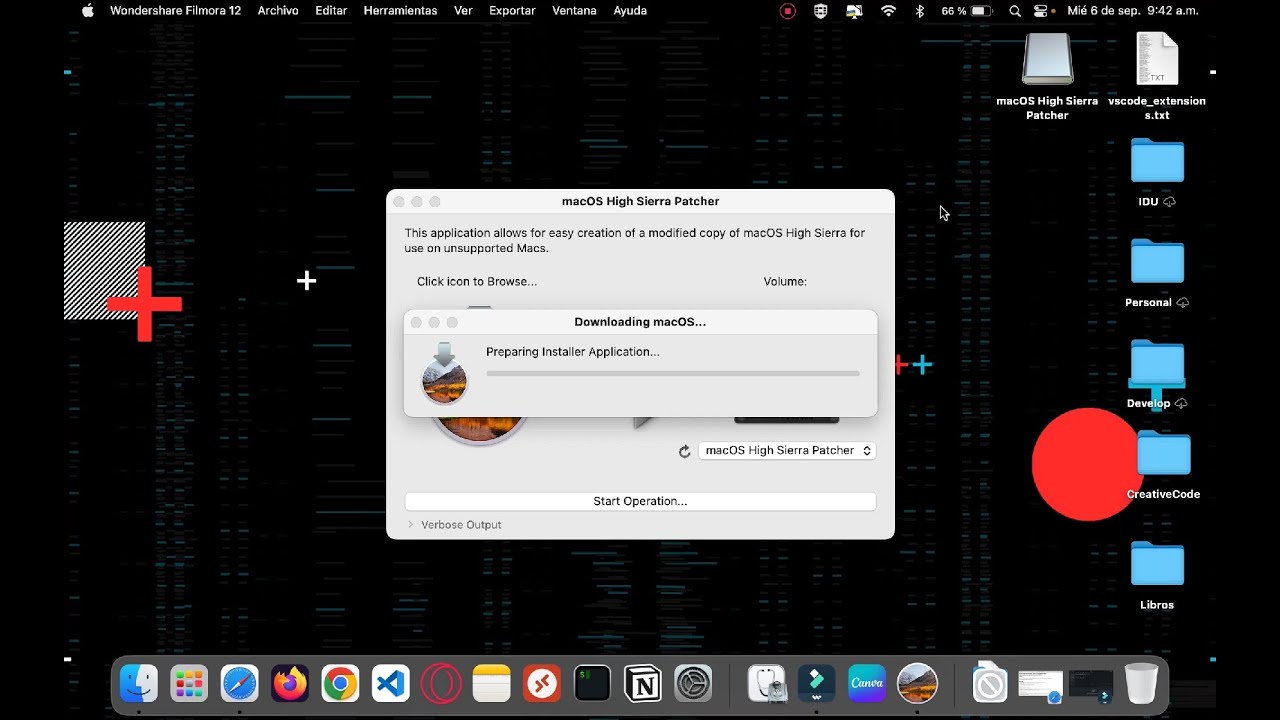
Task: Open the Herramientas menu
Action: click(400, 11)
